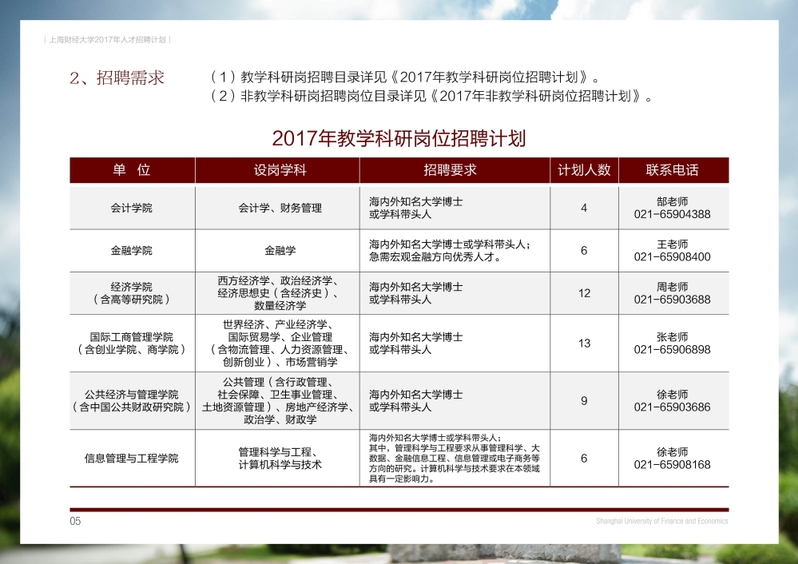This screenshot has width=798, height=564.
Task: Click the 联系电话 column header
Action: click(x=672, y=170)
